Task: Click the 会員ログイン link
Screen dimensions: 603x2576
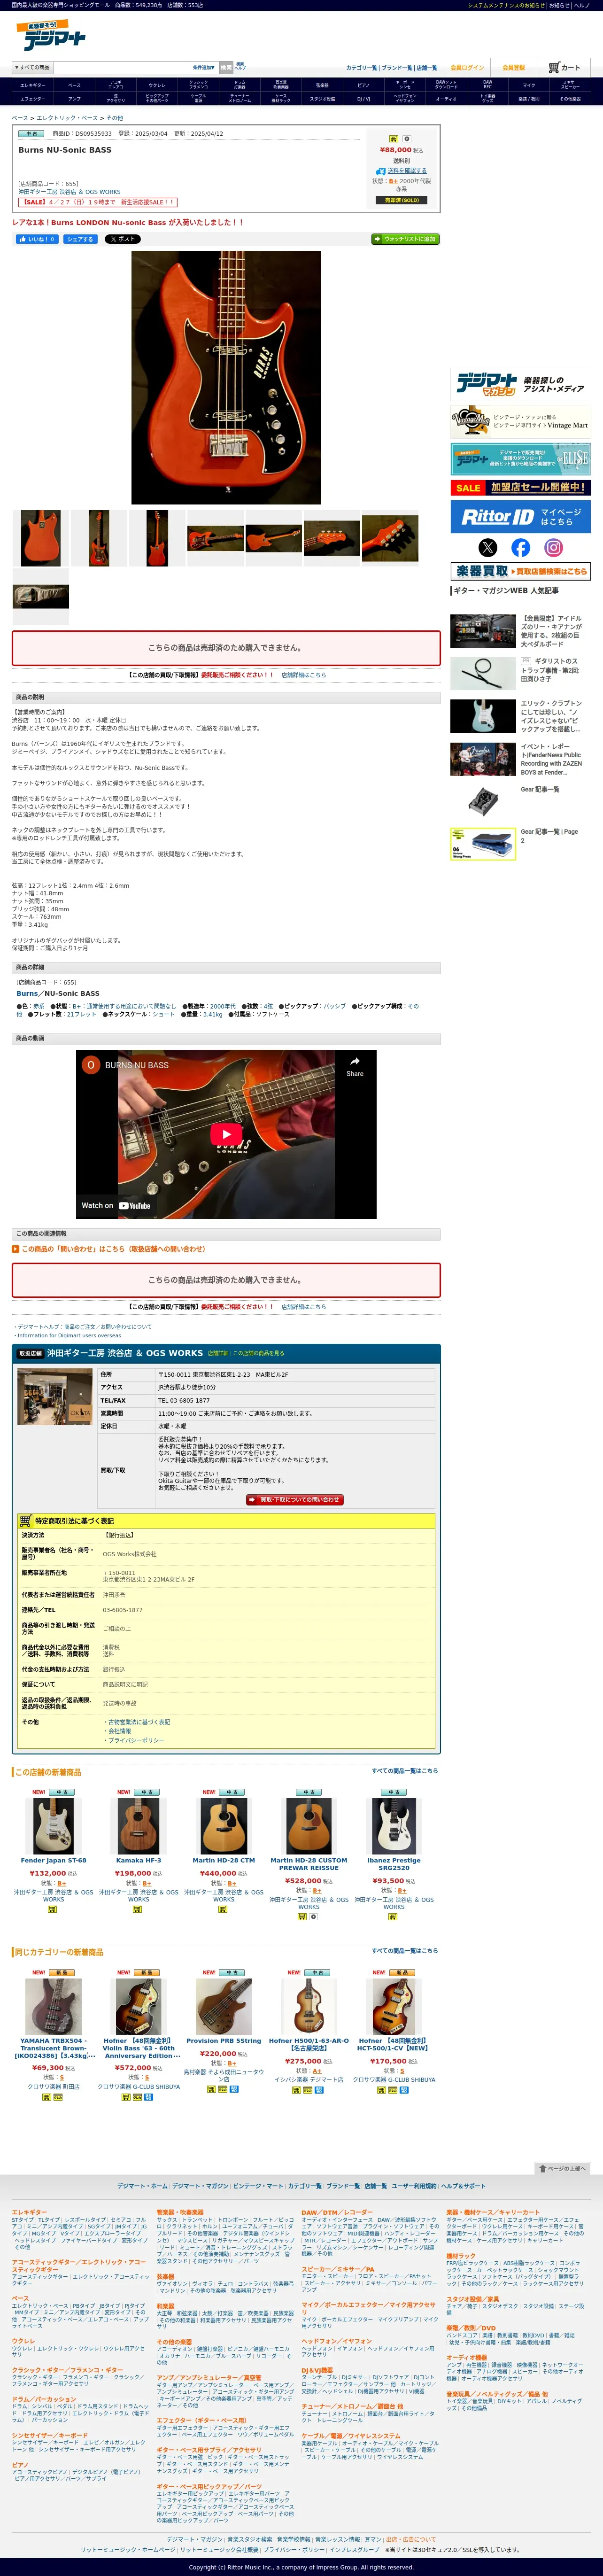Action: (467, 67)
